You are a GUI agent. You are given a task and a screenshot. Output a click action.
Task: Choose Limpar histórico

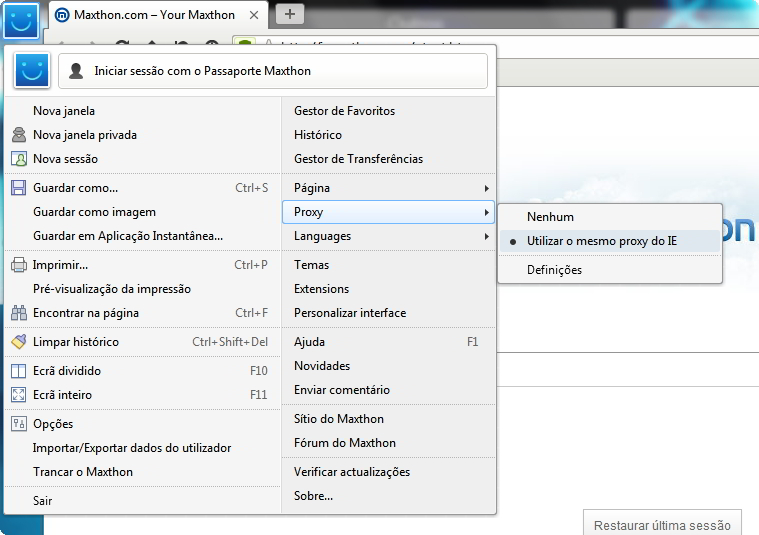143,342
